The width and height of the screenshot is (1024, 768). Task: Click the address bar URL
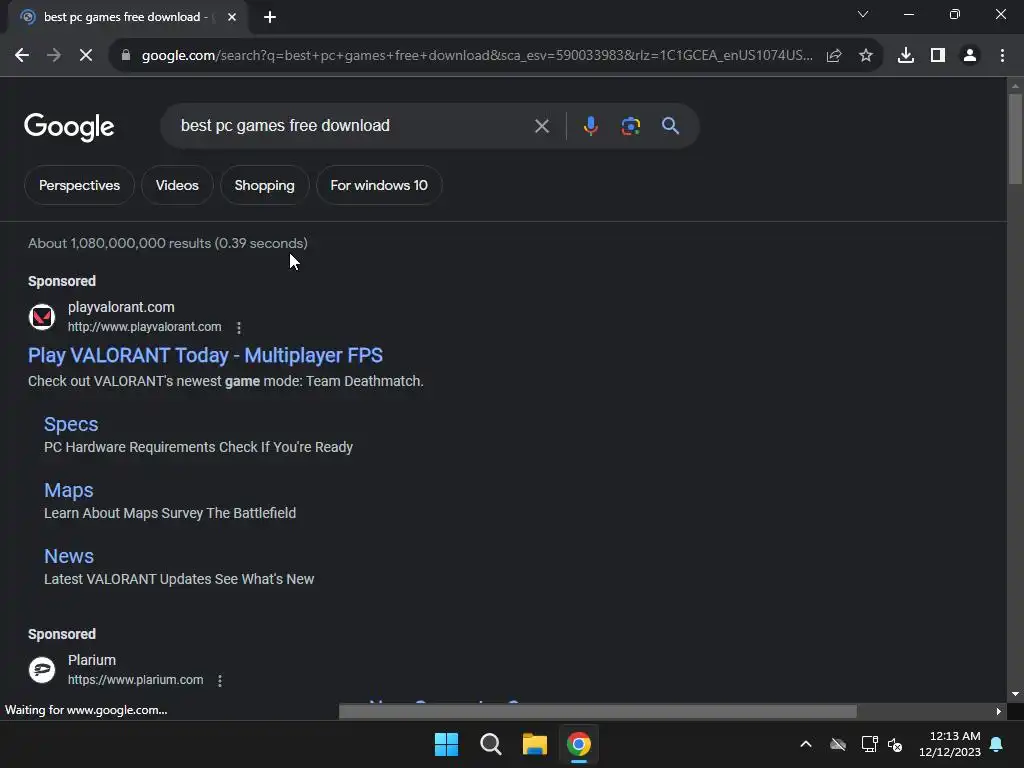click(x=477, y=56)
